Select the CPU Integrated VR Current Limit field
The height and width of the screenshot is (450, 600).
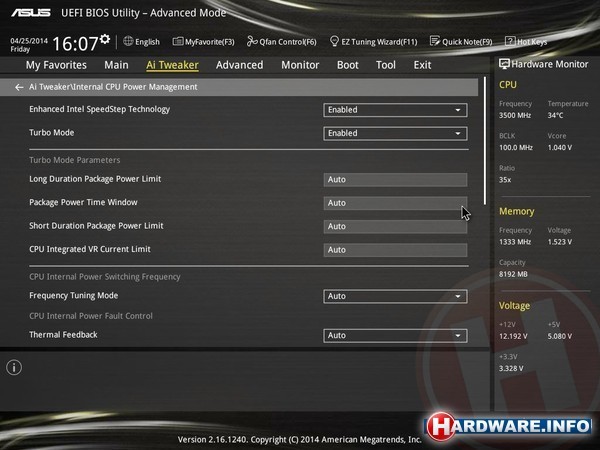tap(395, 250)
